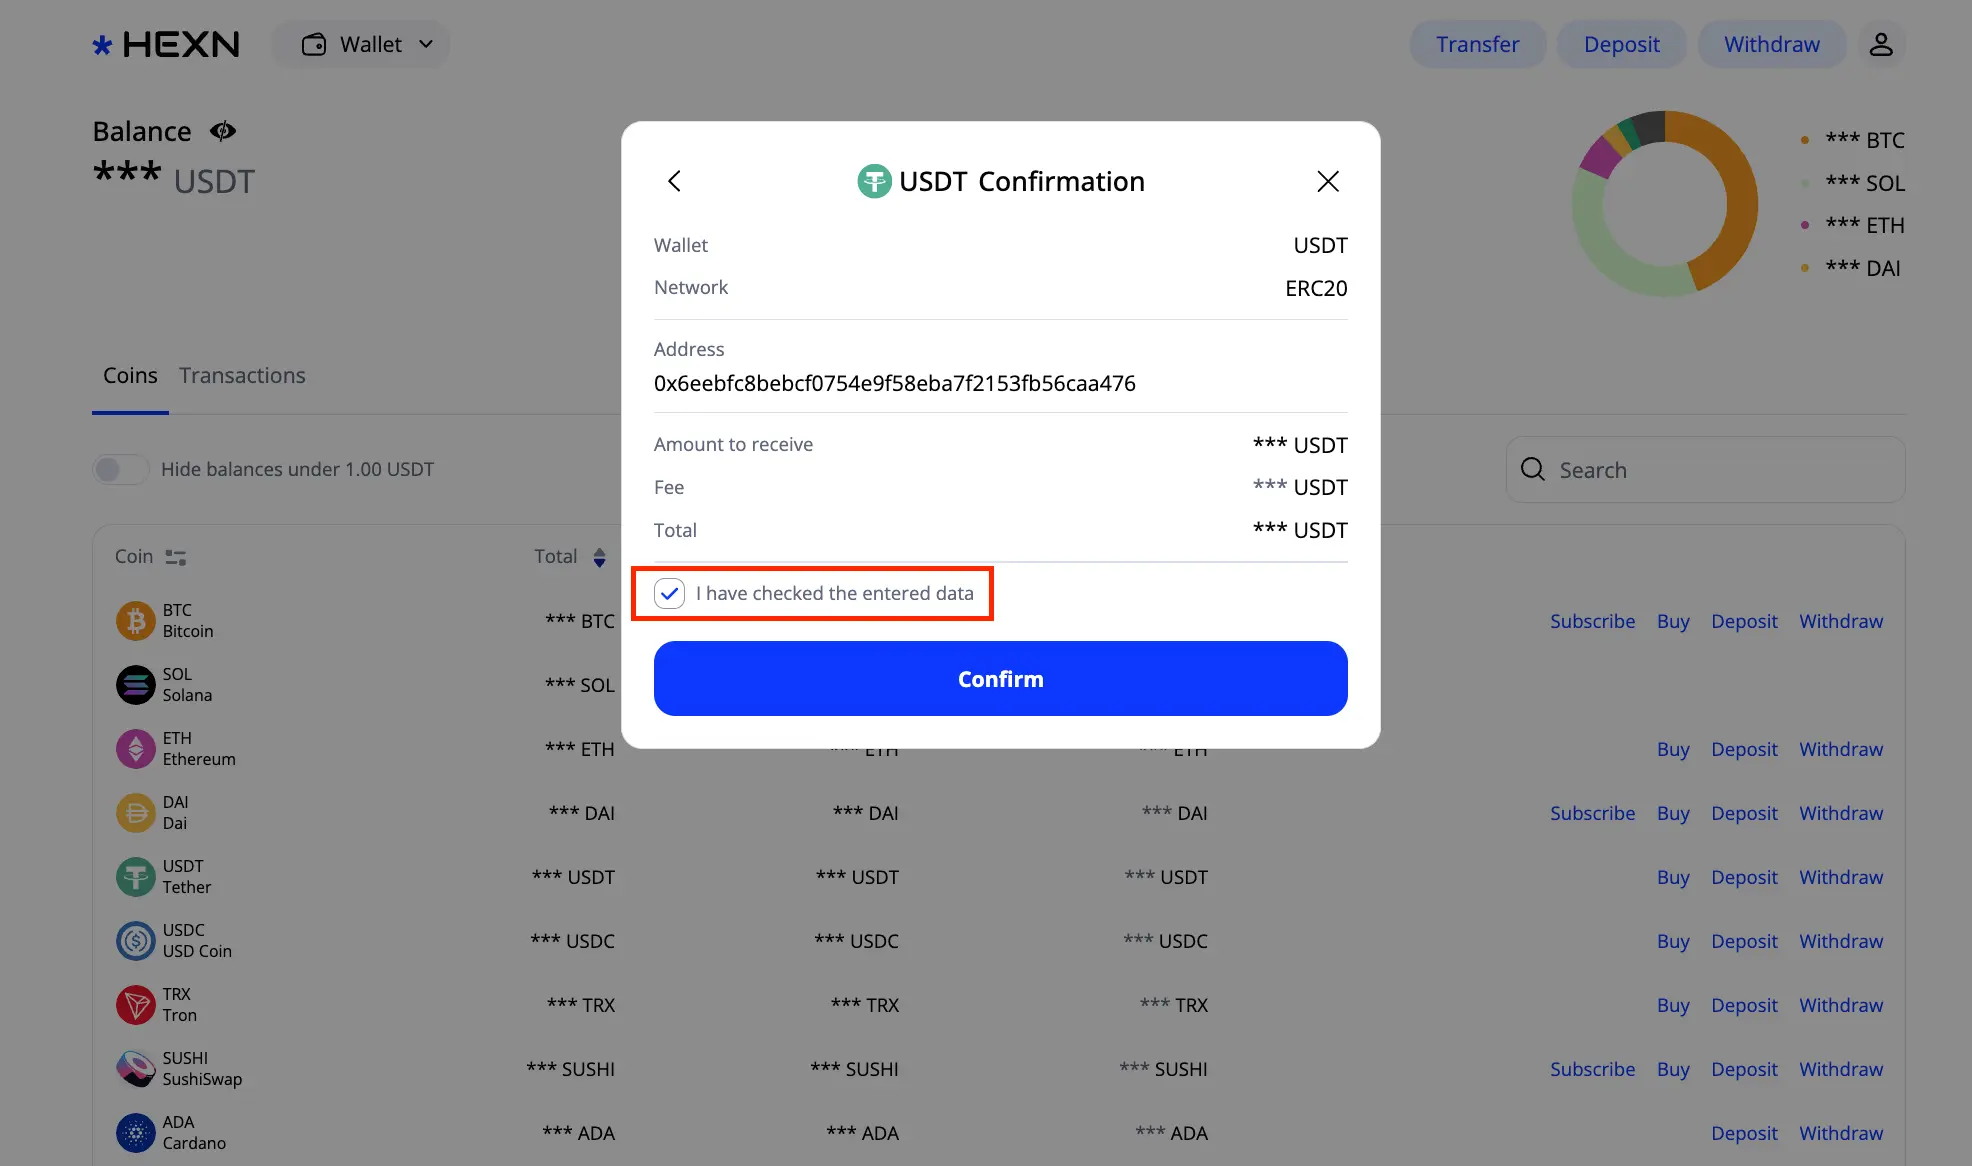Sort by the Total column arrows
This screenshot has width=1972, height=1166.
coord(599,557)
